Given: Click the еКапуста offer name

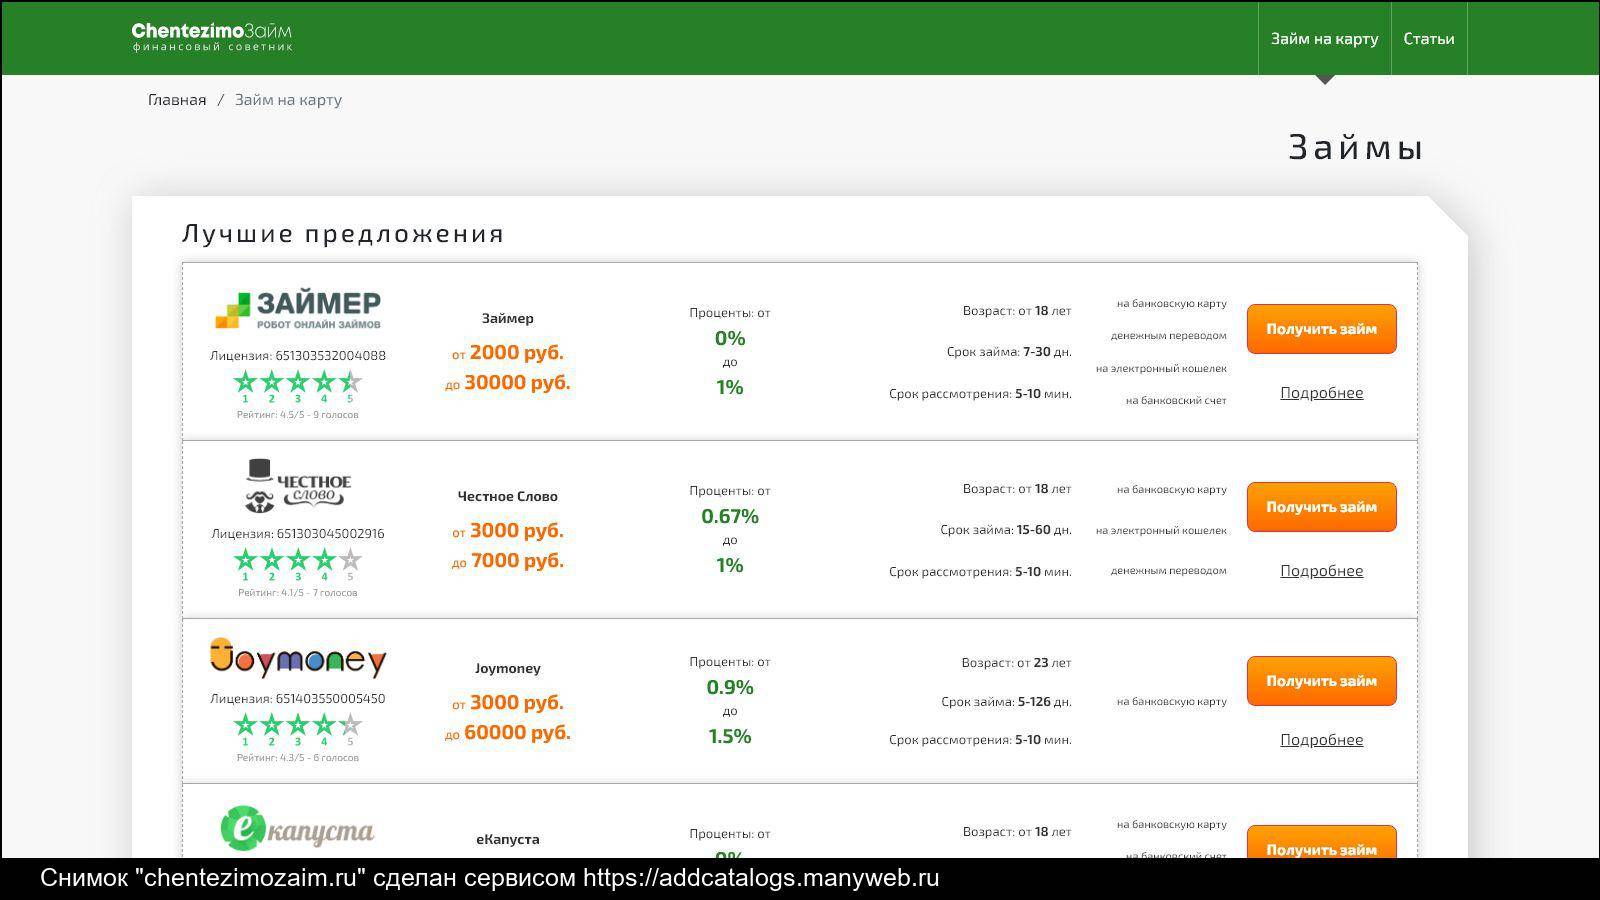Looking at the screenshot, I should click(508, 839).
